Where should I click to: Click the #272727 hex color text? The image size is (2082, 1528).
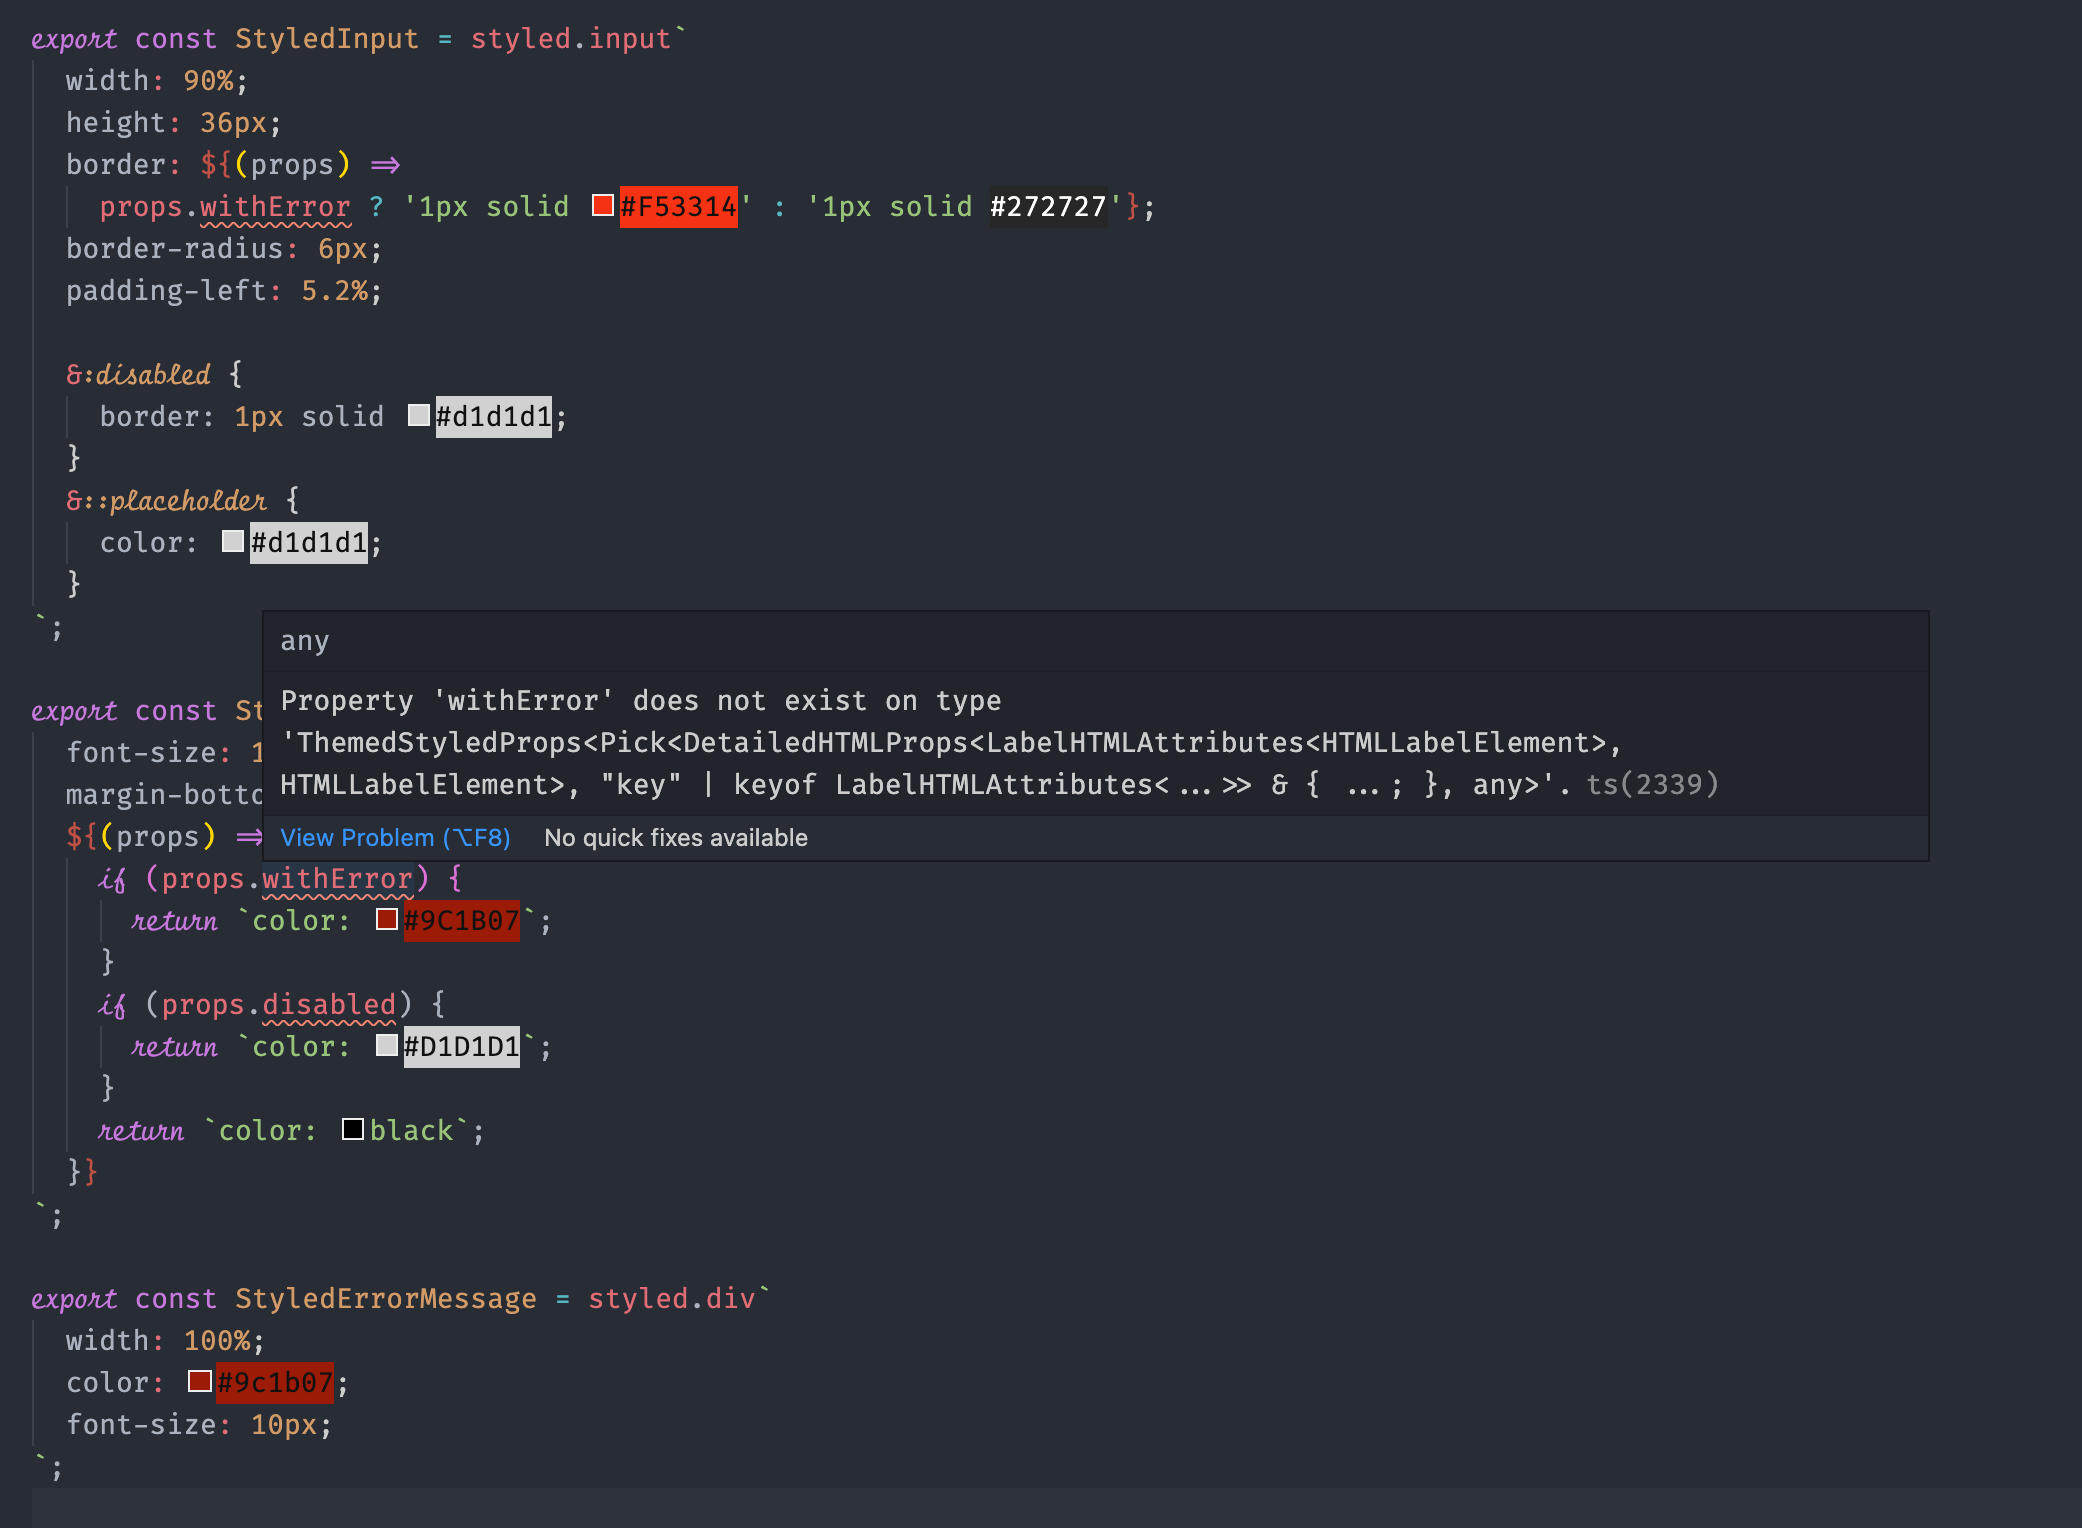click(1047, 207)
